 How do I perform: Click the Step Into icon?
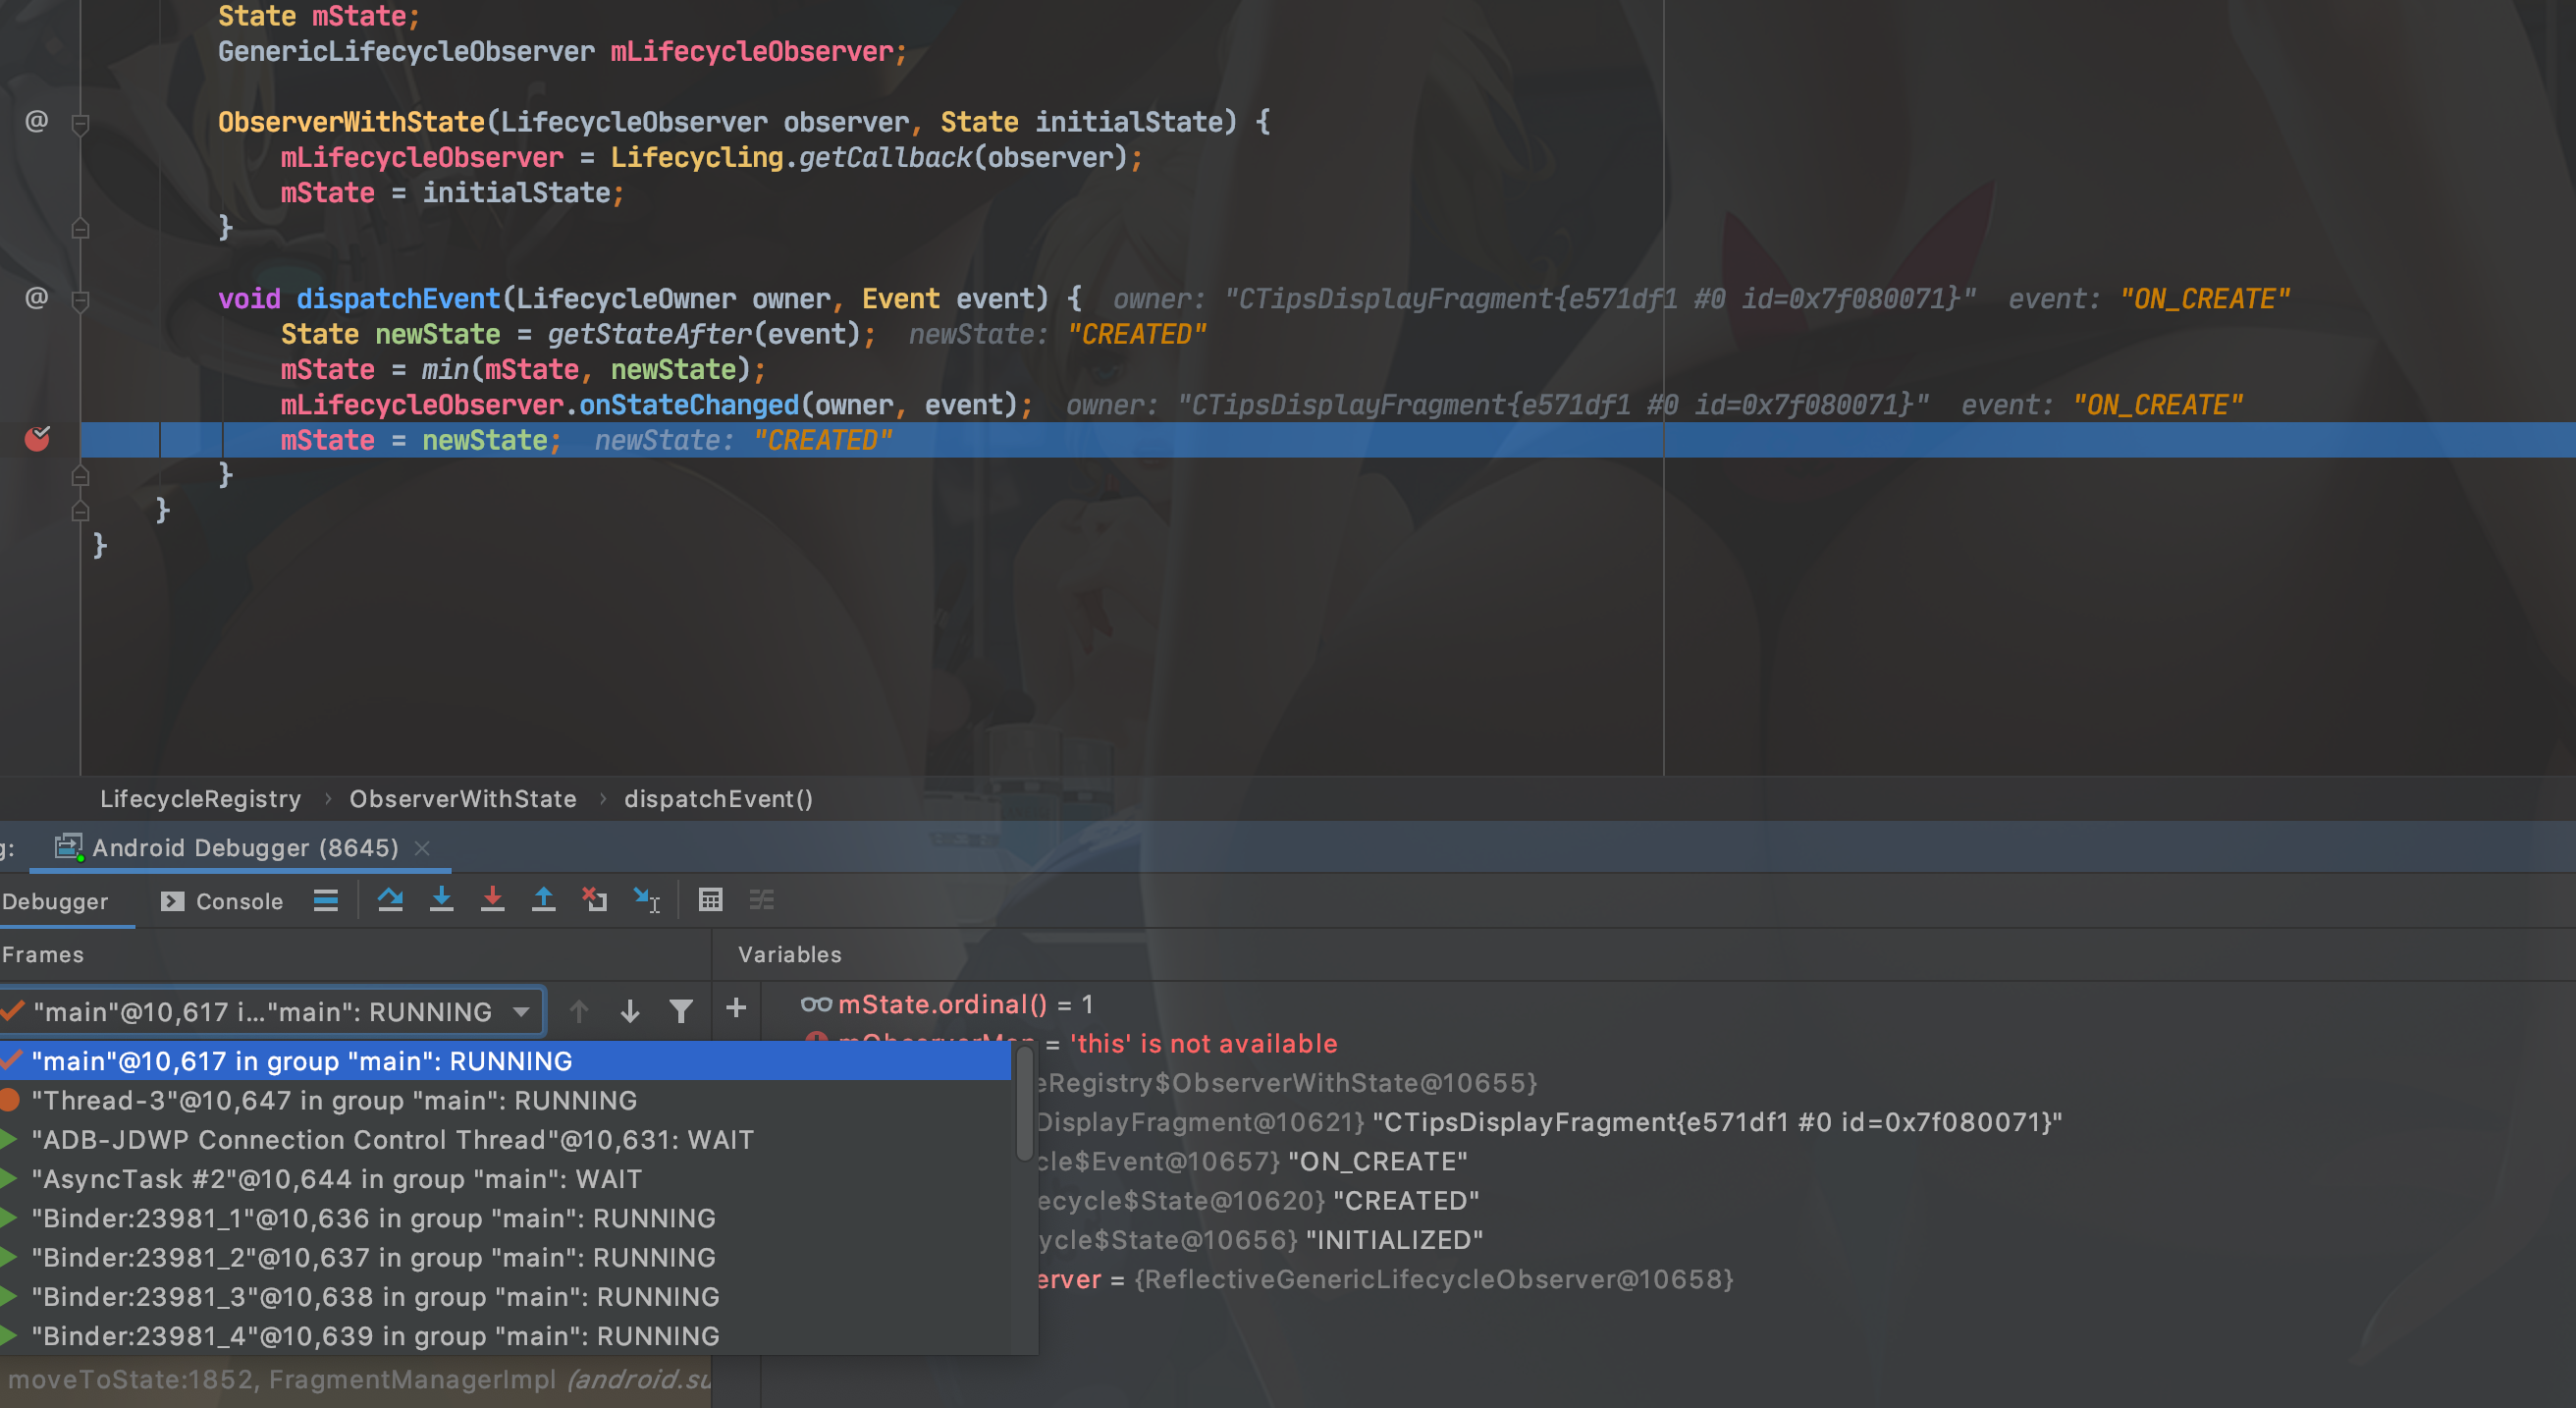[441, 900]
